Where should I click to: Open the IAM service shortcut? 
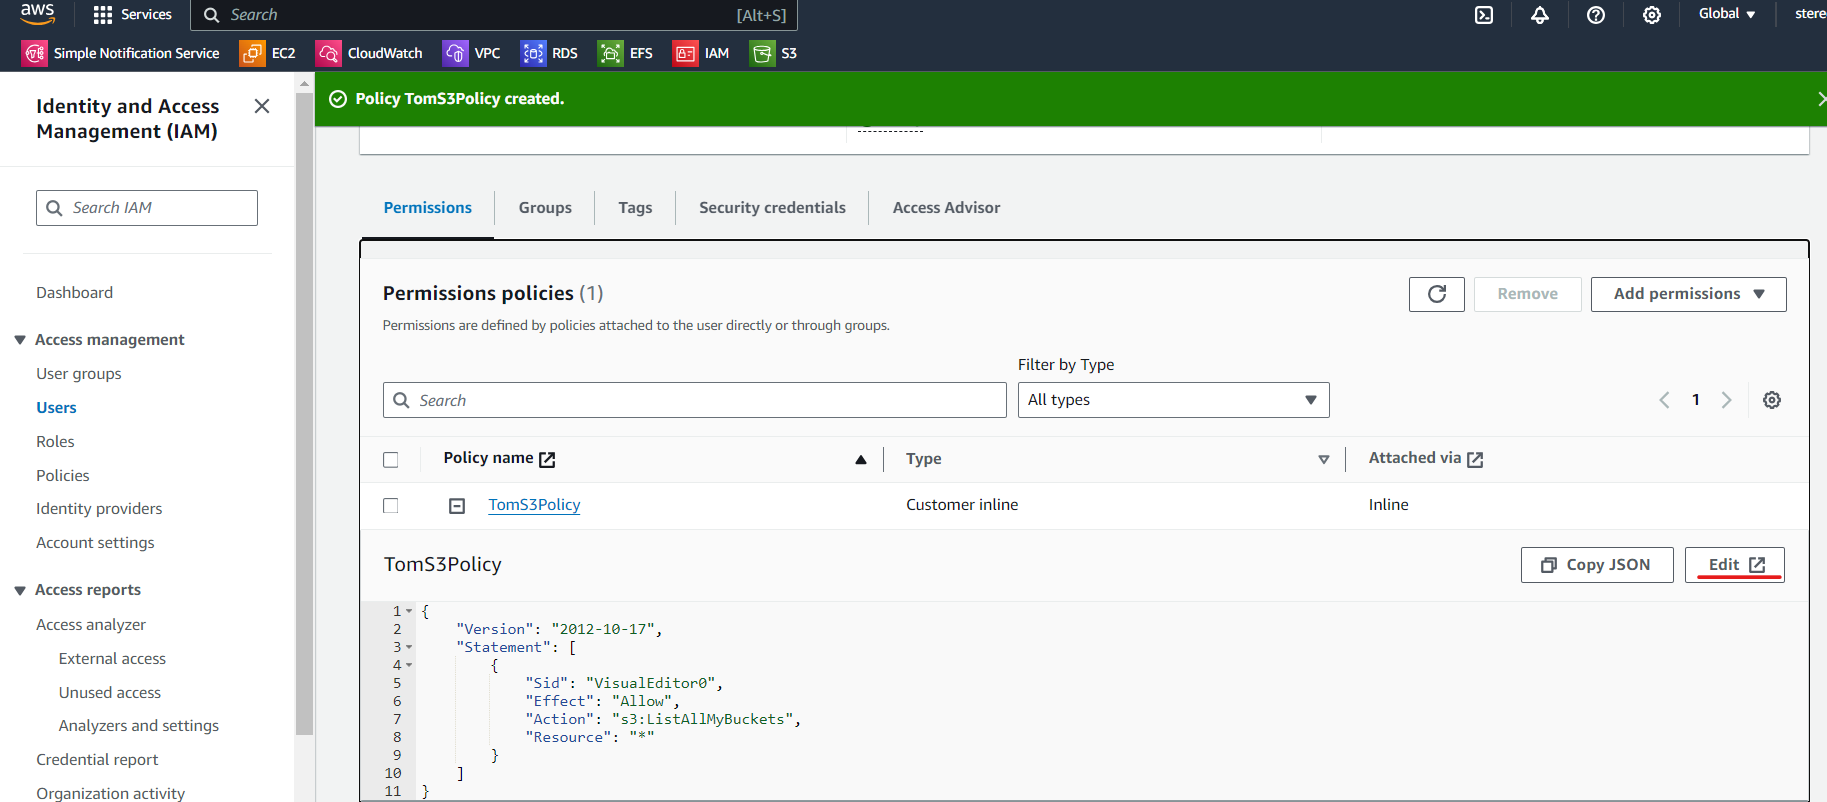(701, 53)
